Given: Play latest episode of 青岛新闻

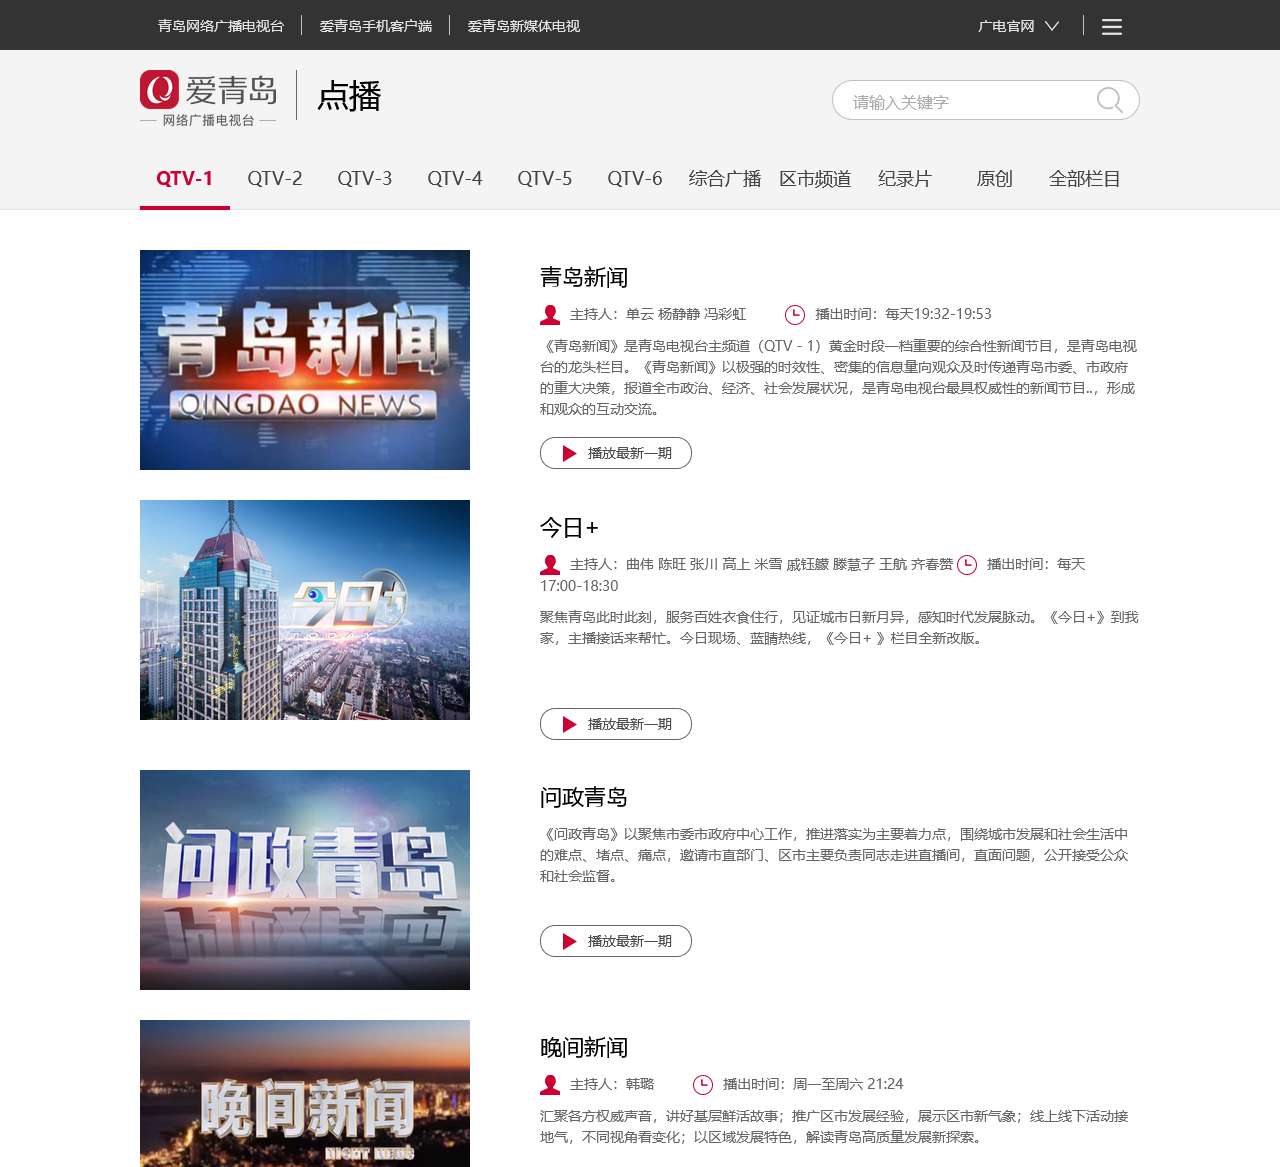Looking at the screenshot, I should click(x=616, y=453).
